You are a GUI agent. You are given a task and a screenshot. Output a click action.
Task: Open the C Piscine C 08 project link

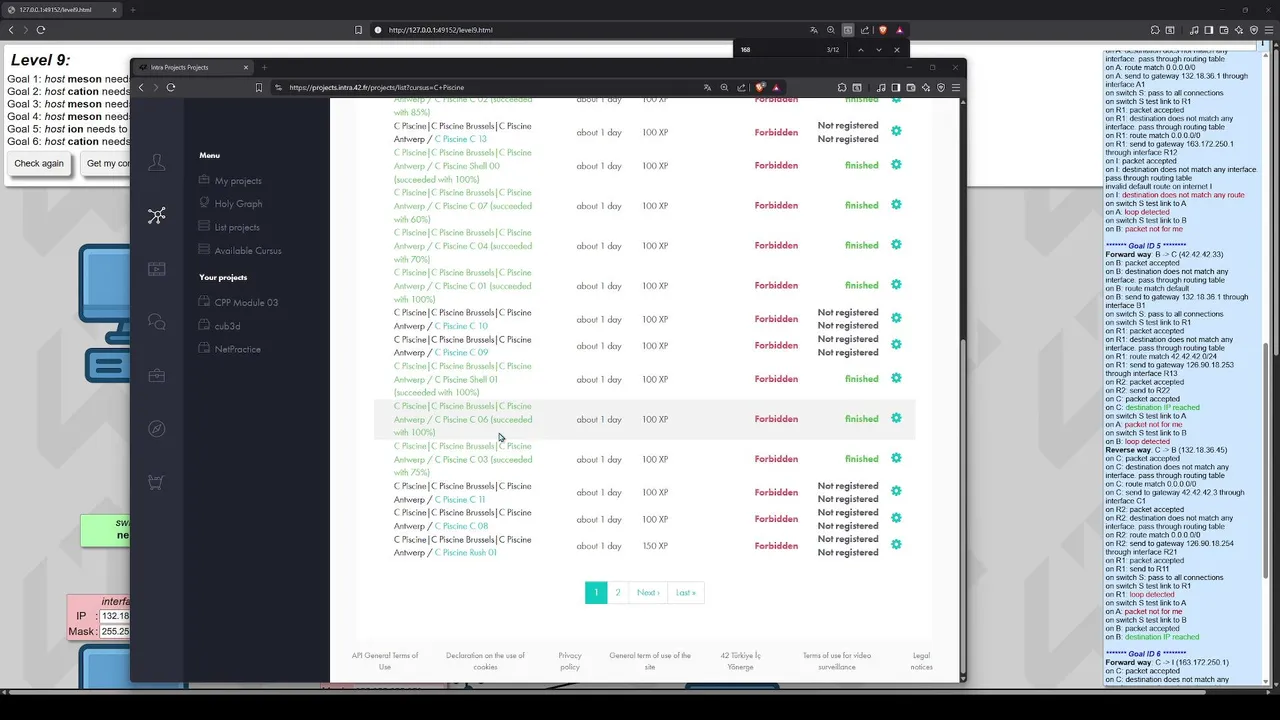[x=461, y=526]
